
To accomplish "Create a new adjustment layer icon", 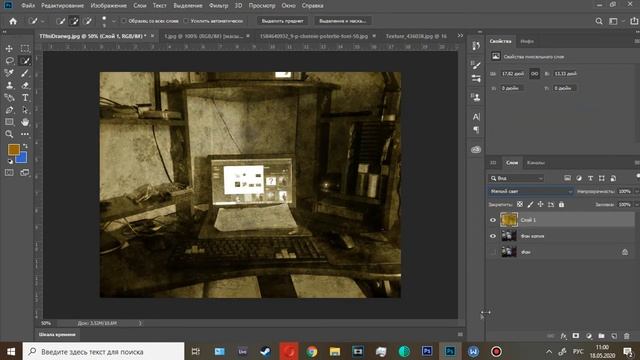I will [589, 336].
